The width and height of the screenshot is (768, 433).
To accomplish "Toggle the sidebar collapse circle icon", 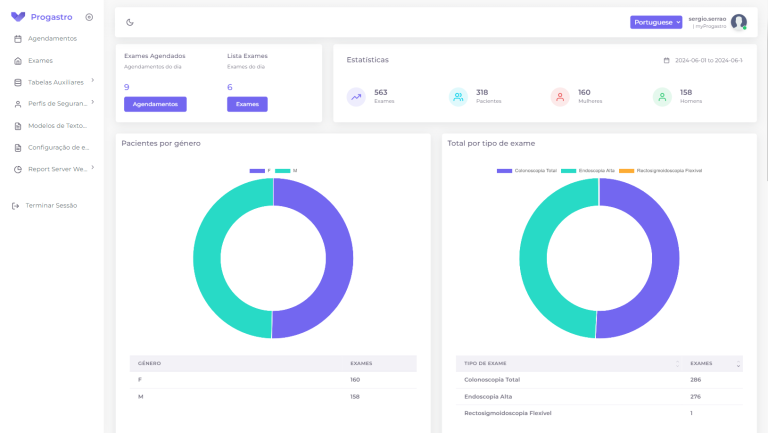I will coord(89,17).
